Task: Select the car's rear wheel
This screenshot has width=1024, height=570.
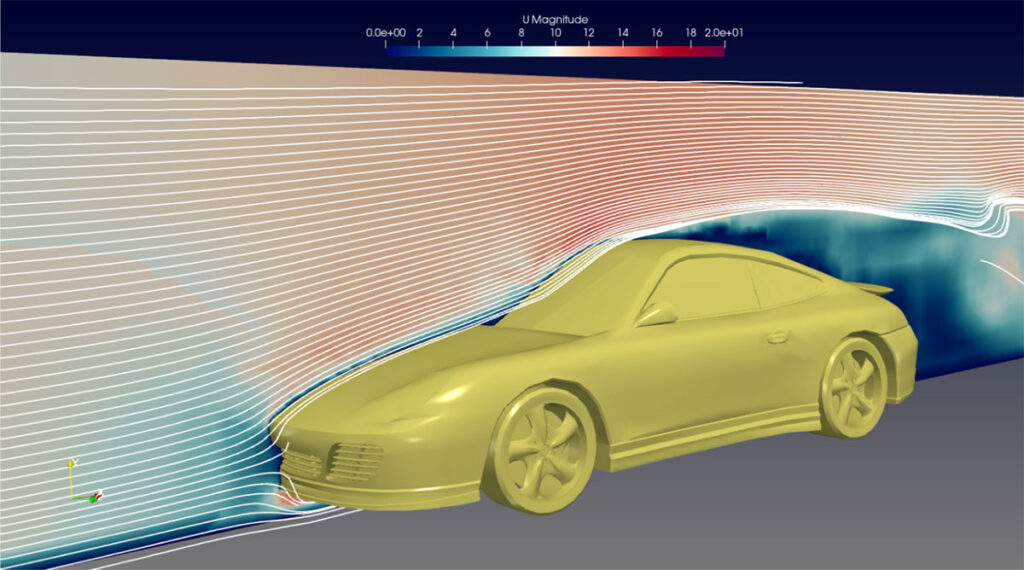Action: pyautogui.click(x=853, y=387)
